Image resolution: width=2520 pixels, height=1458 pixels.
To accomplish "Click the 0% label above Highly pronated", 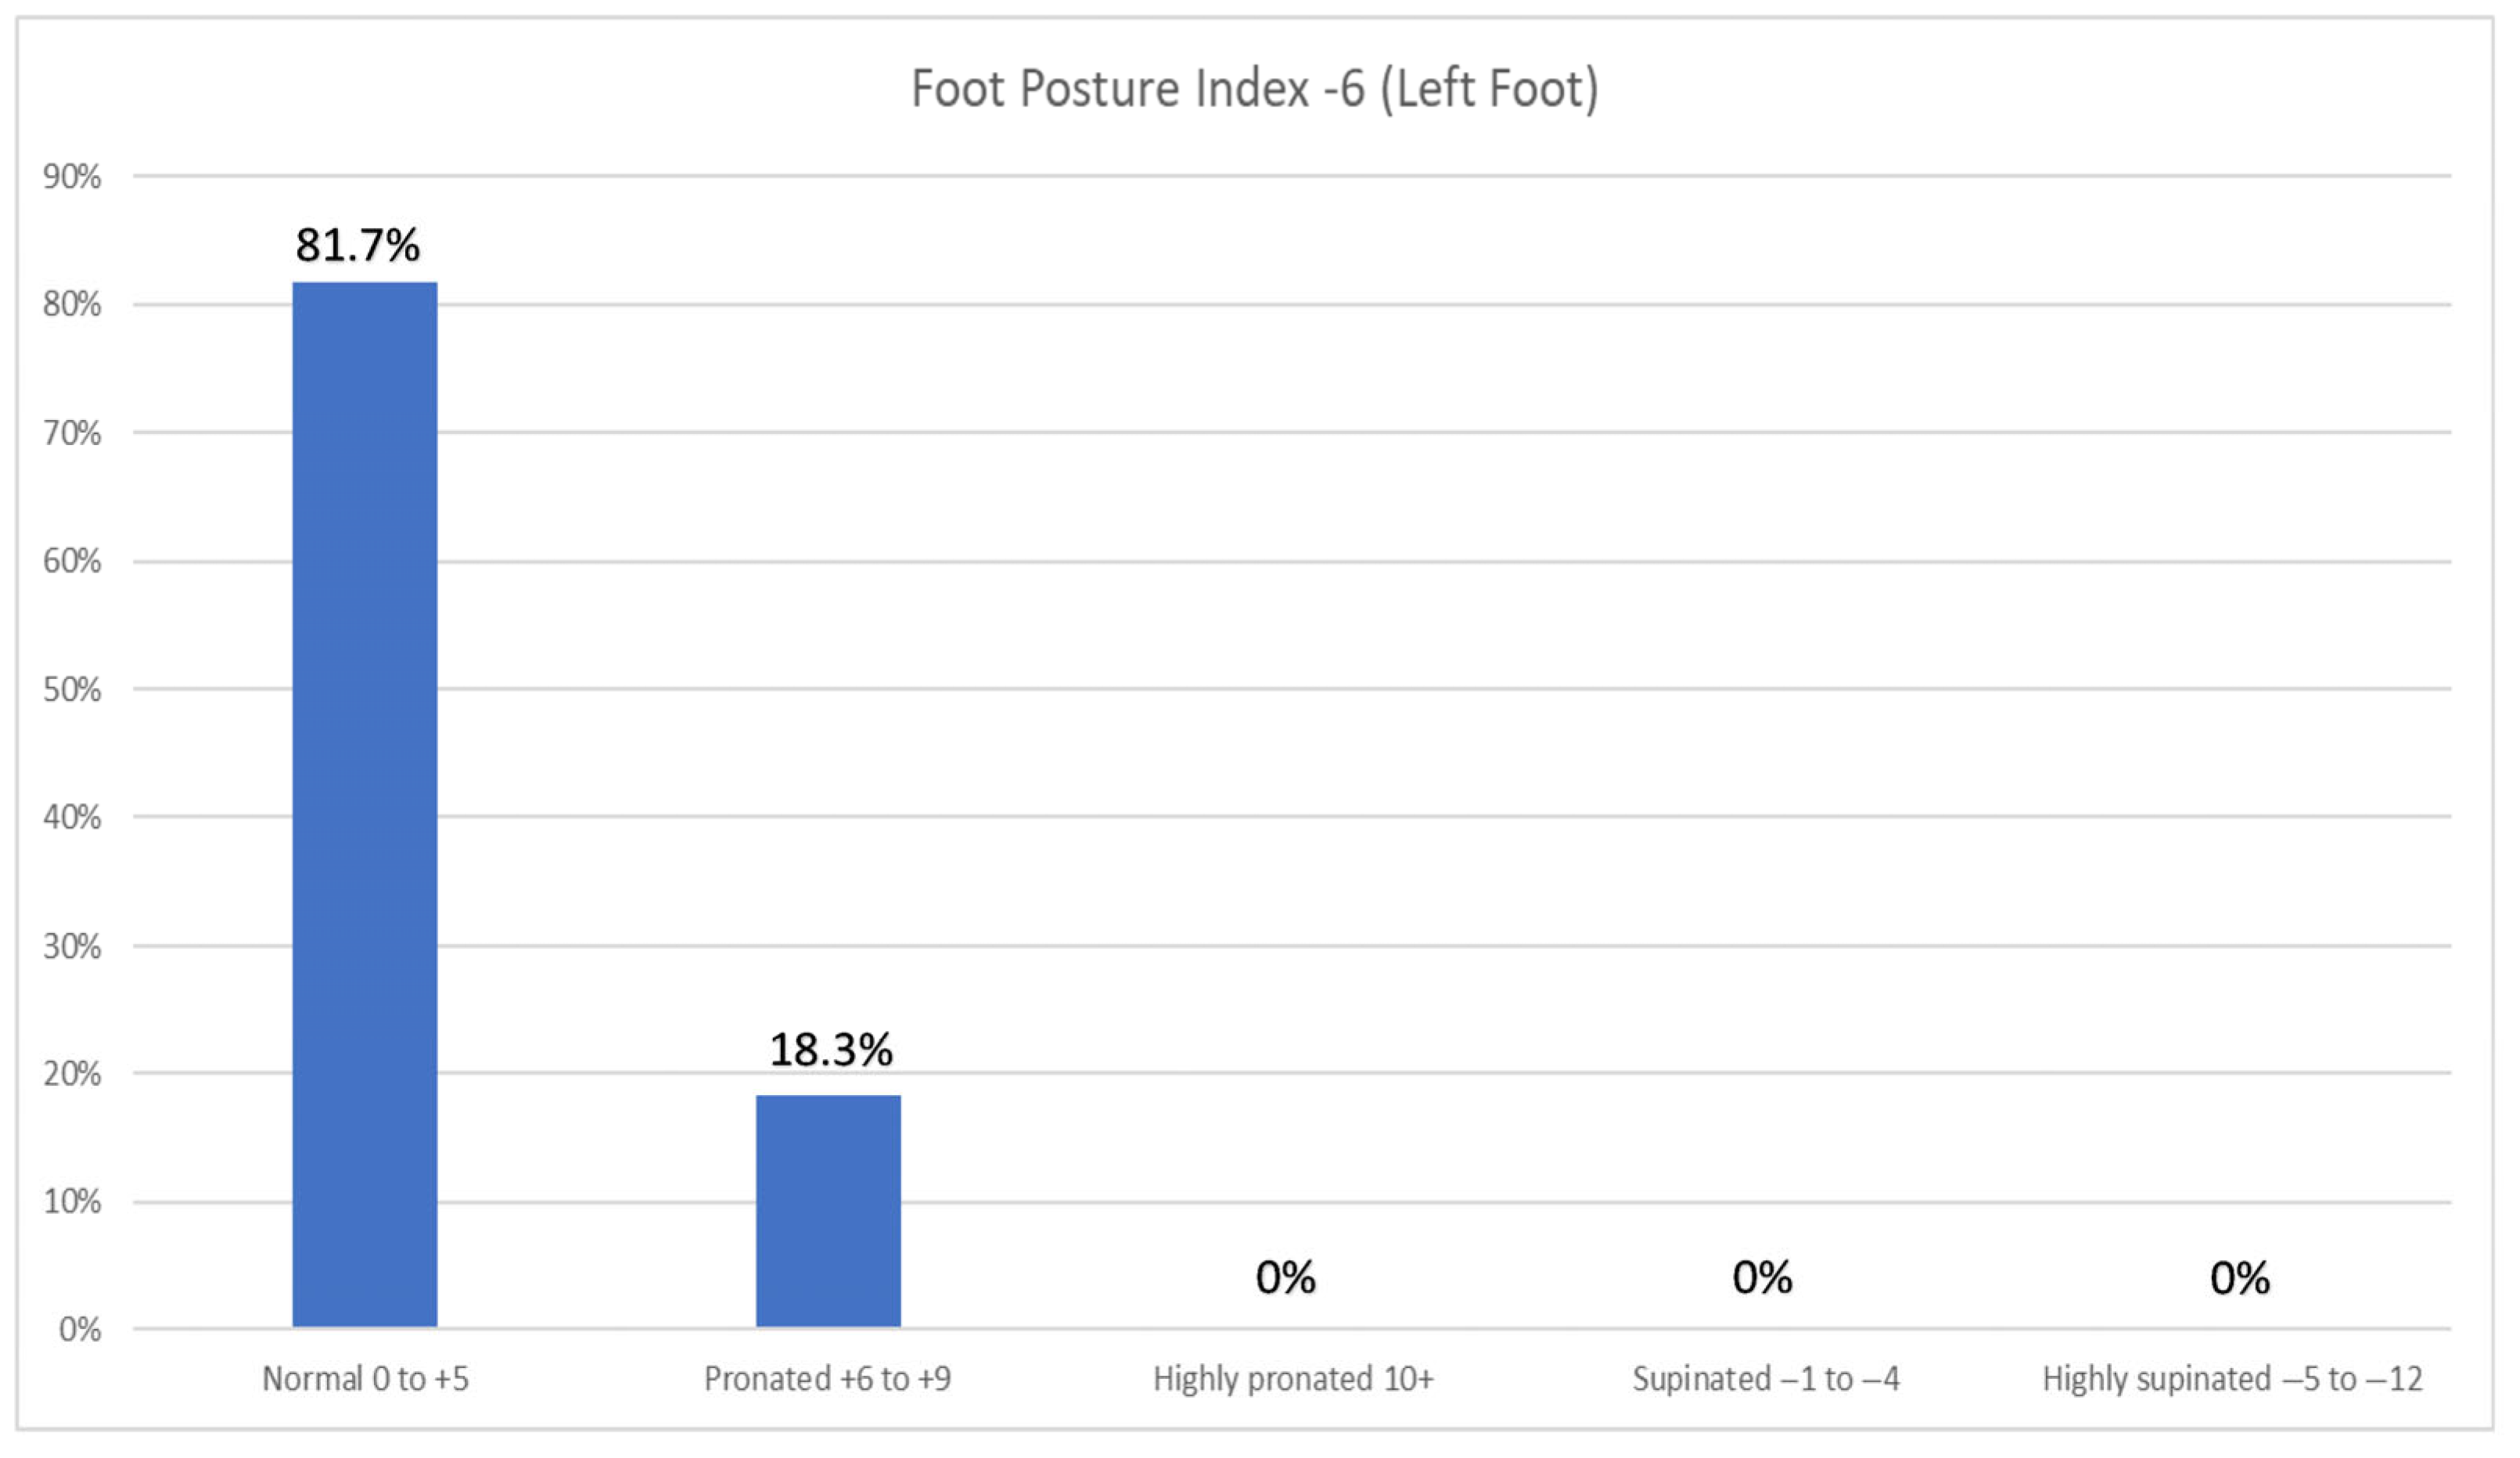I will pos(1285,1277).
